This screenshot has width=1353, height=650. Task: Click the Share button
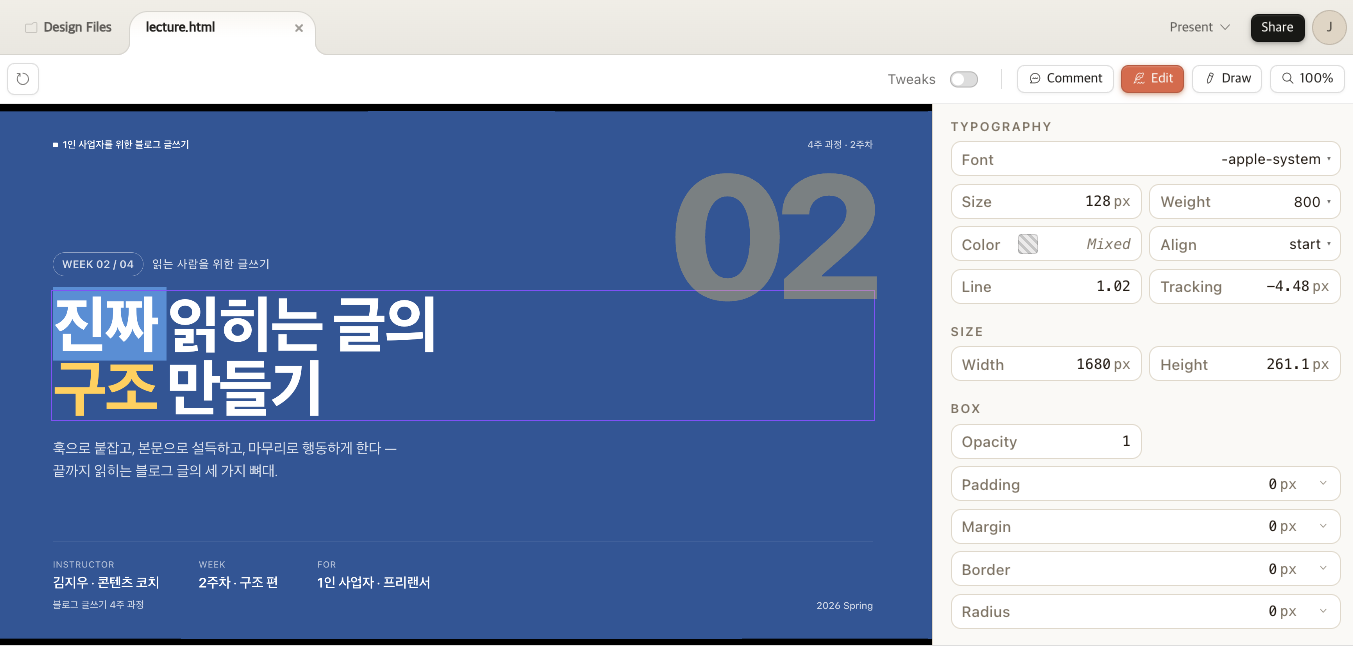pyautogui.click(x=1277, y=28)
